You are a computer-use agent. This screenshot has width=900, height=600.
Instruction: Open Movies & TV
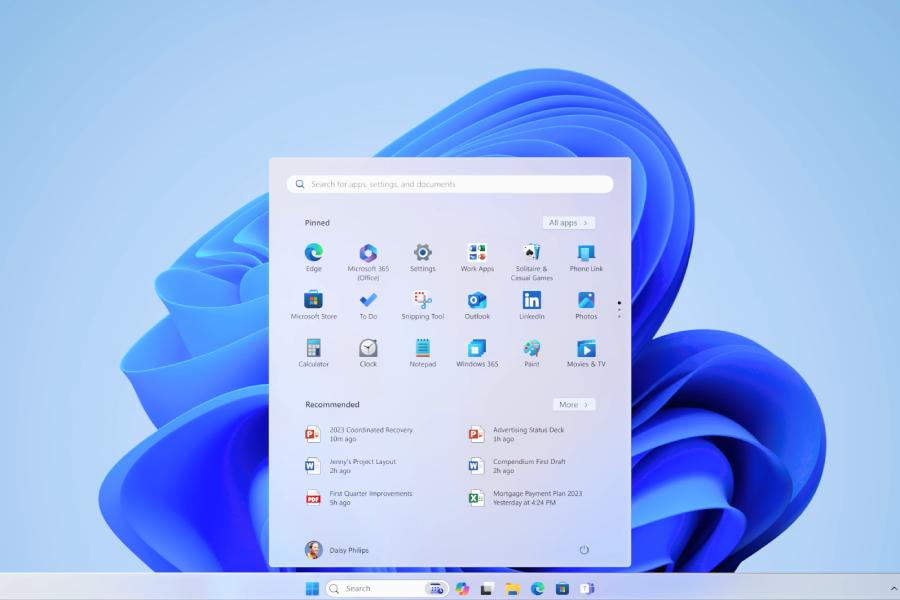[x=586, y=352]
